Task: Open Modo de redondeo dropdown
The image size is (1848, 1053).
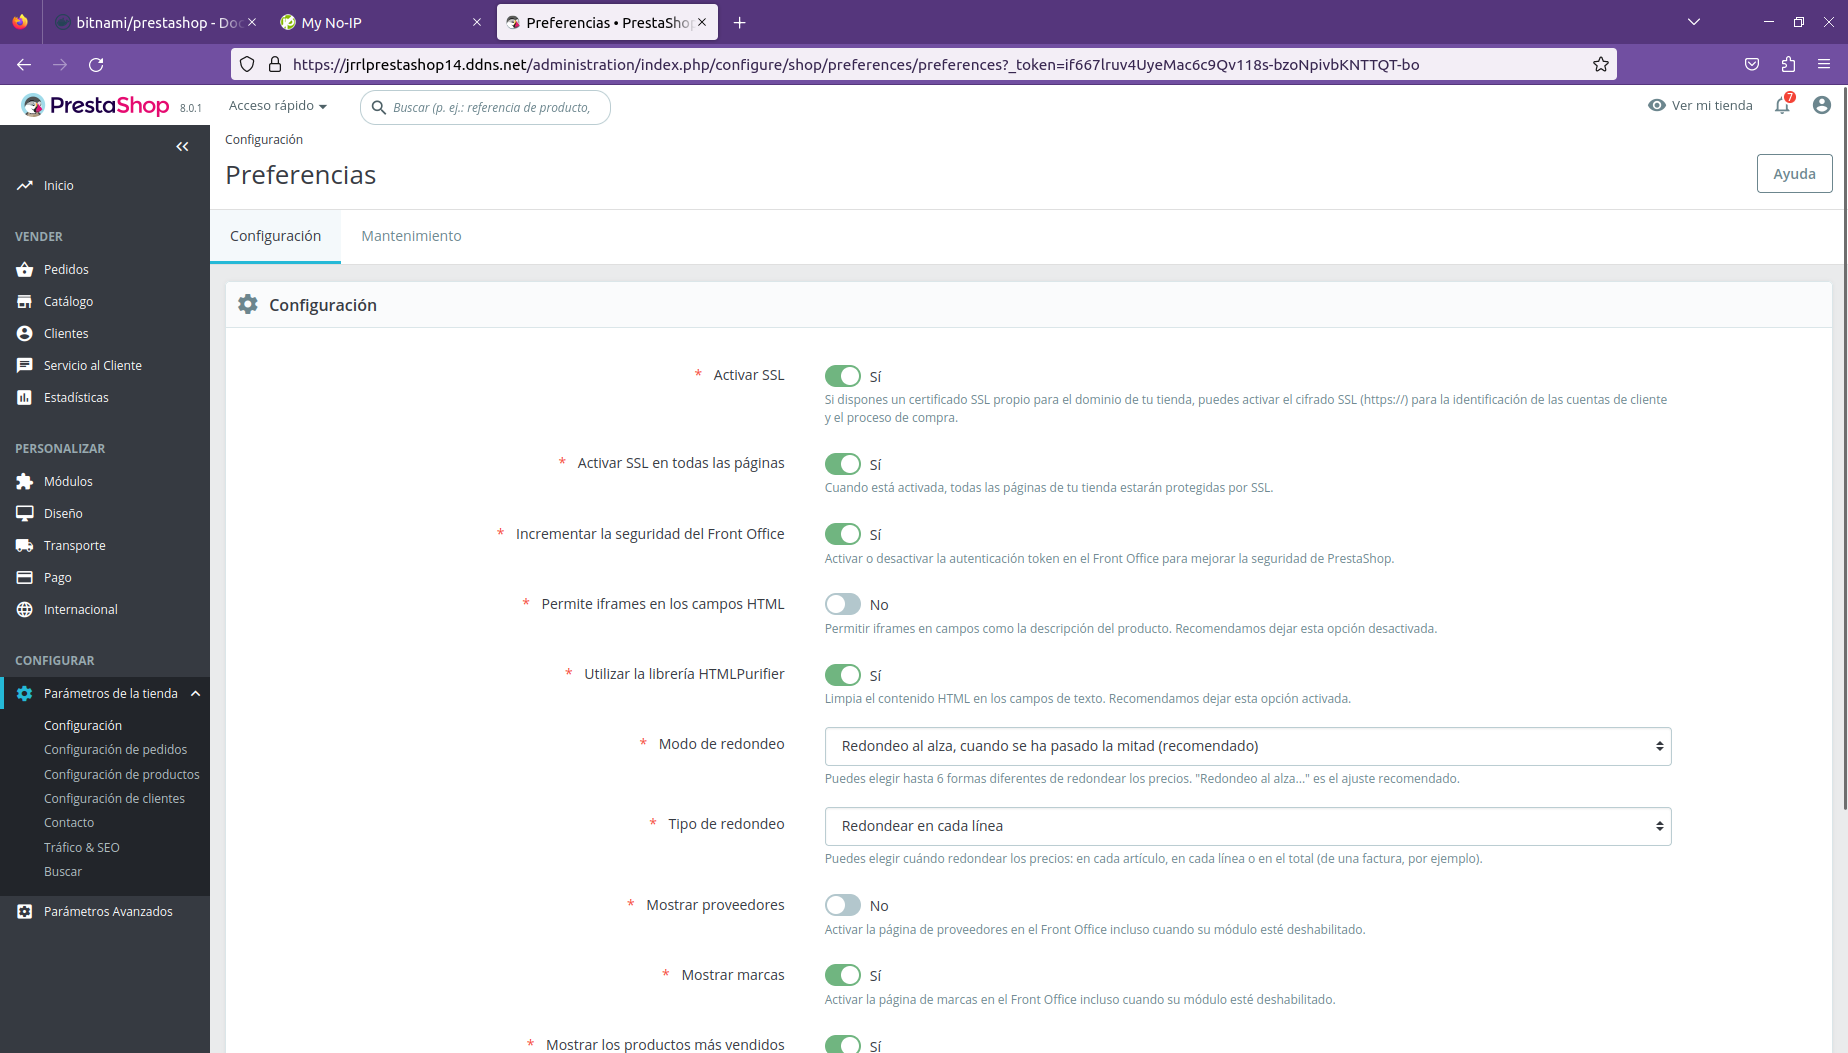Action: pyautogui.click(x=1248, y=746)
